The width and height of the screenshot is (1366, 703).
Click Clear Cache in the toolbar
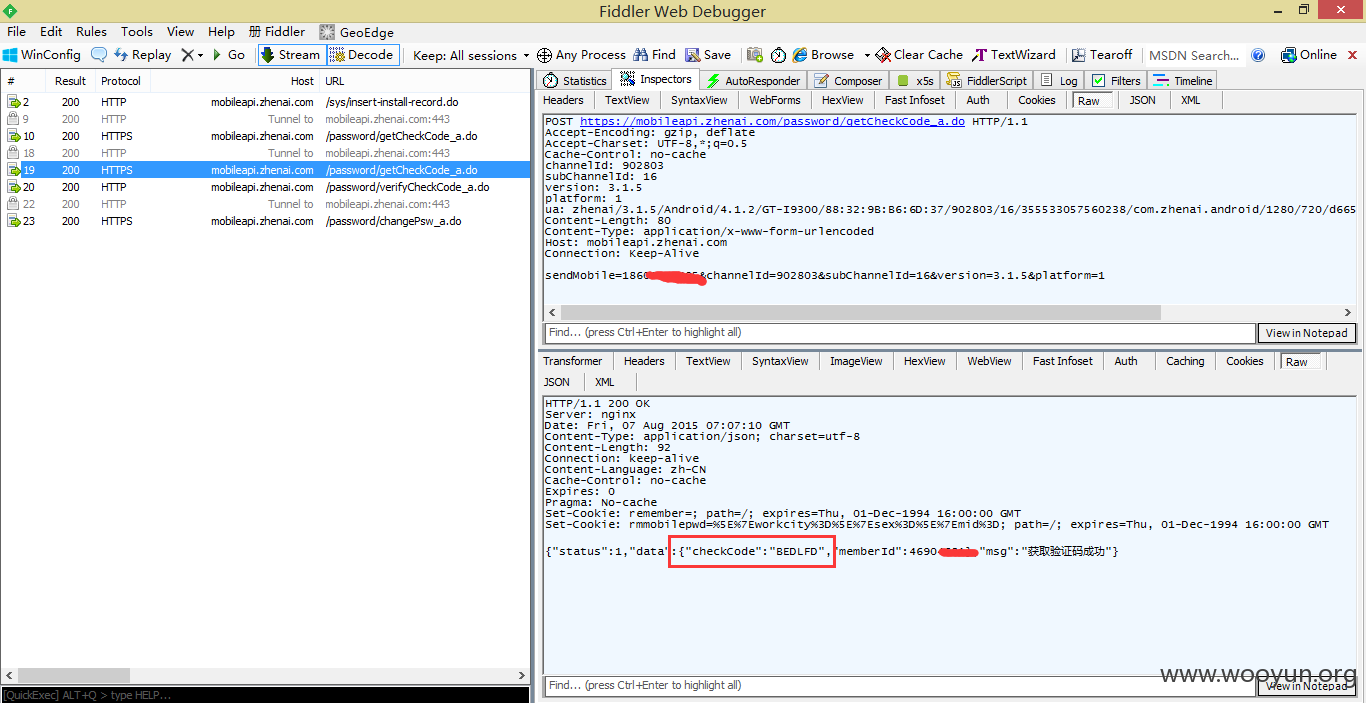tap(920, 55)
